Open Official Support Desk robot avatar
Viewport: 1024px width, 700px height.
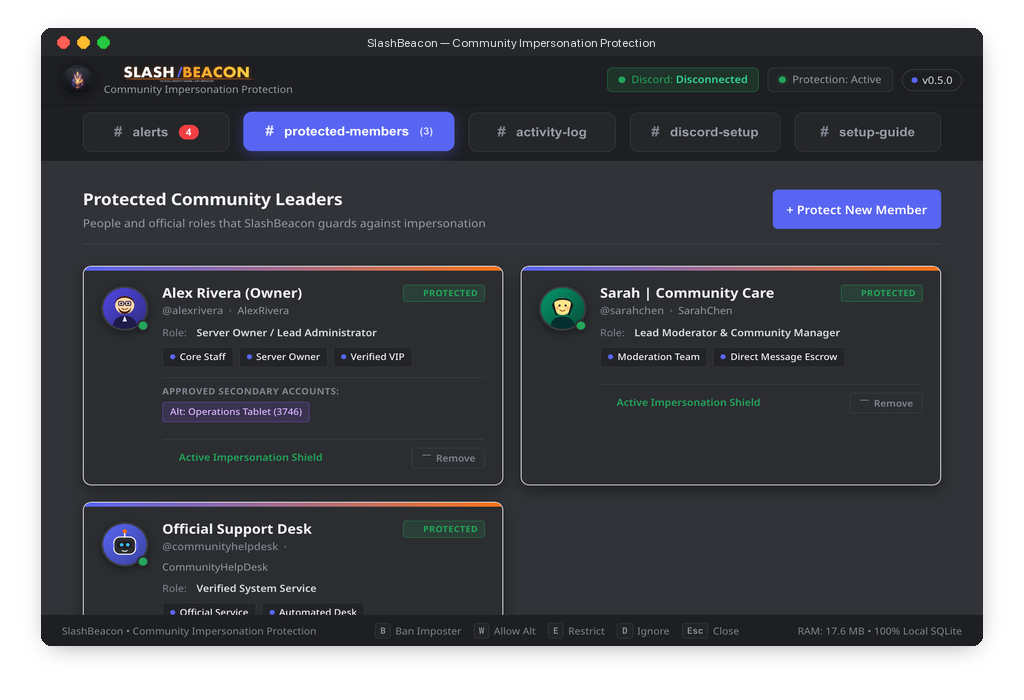pos(125,545)
